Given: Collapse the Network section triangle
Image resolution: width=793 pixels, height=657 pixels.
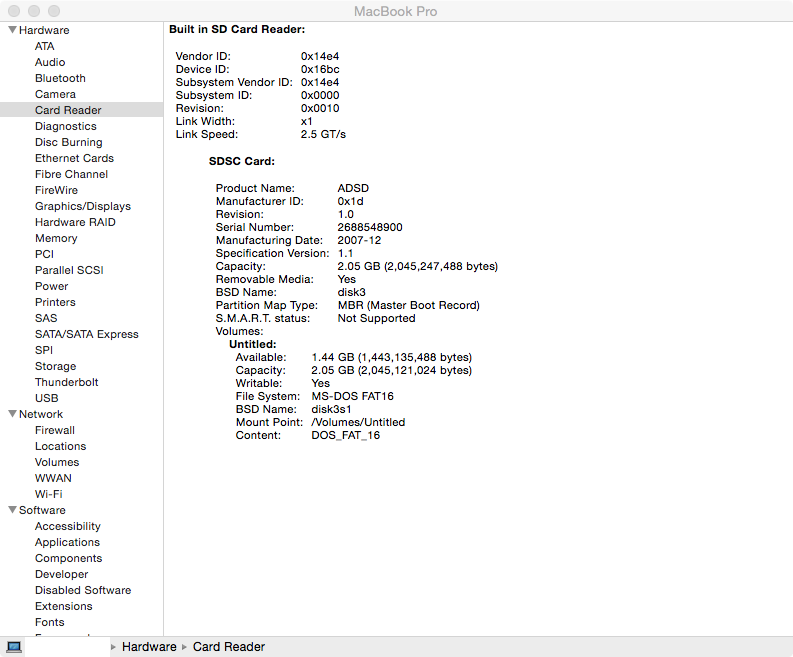Looking at the screenshot, I should pyautogui.click(x=13, y=414).
